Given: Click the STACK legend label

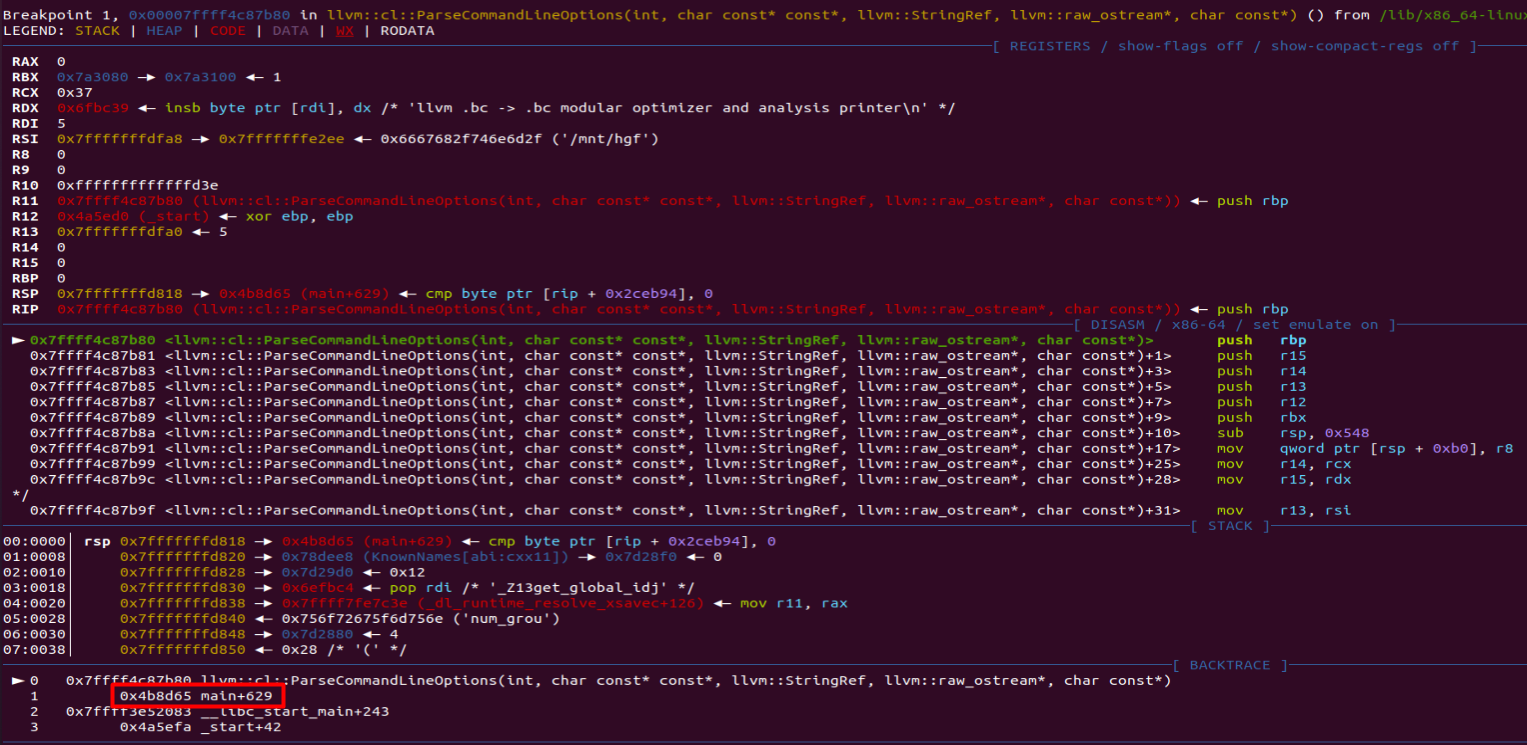Looking at the screenshot, I should click(x=97, y=30).
